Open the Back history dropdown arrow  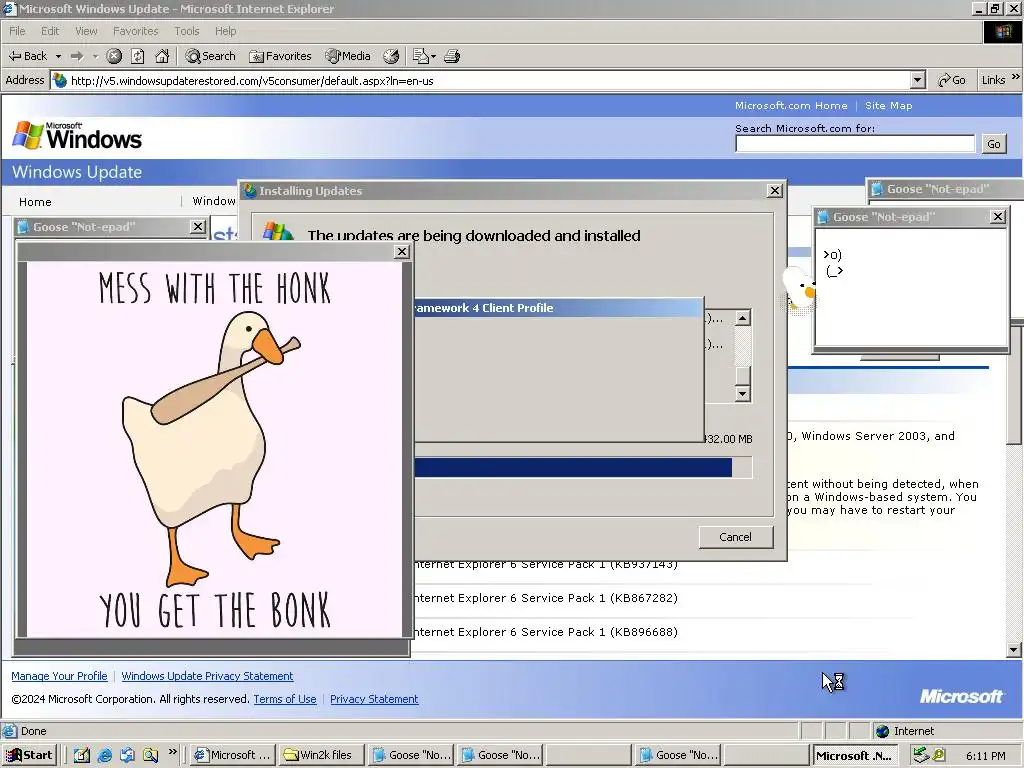pyautogui.click(x=58, y=56)
